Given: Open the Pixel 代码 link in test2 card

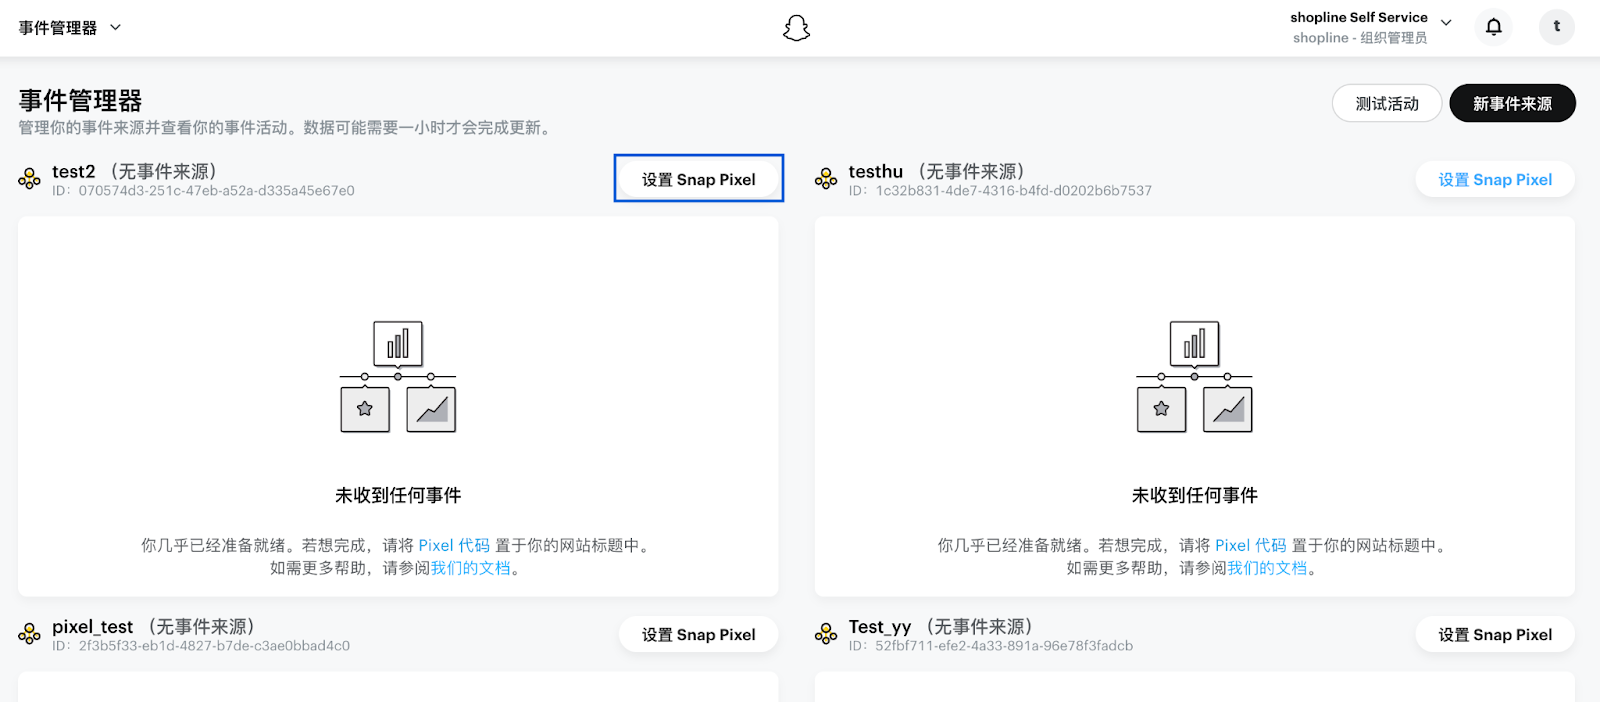Looking at the screenshot, I should [454, 545].
